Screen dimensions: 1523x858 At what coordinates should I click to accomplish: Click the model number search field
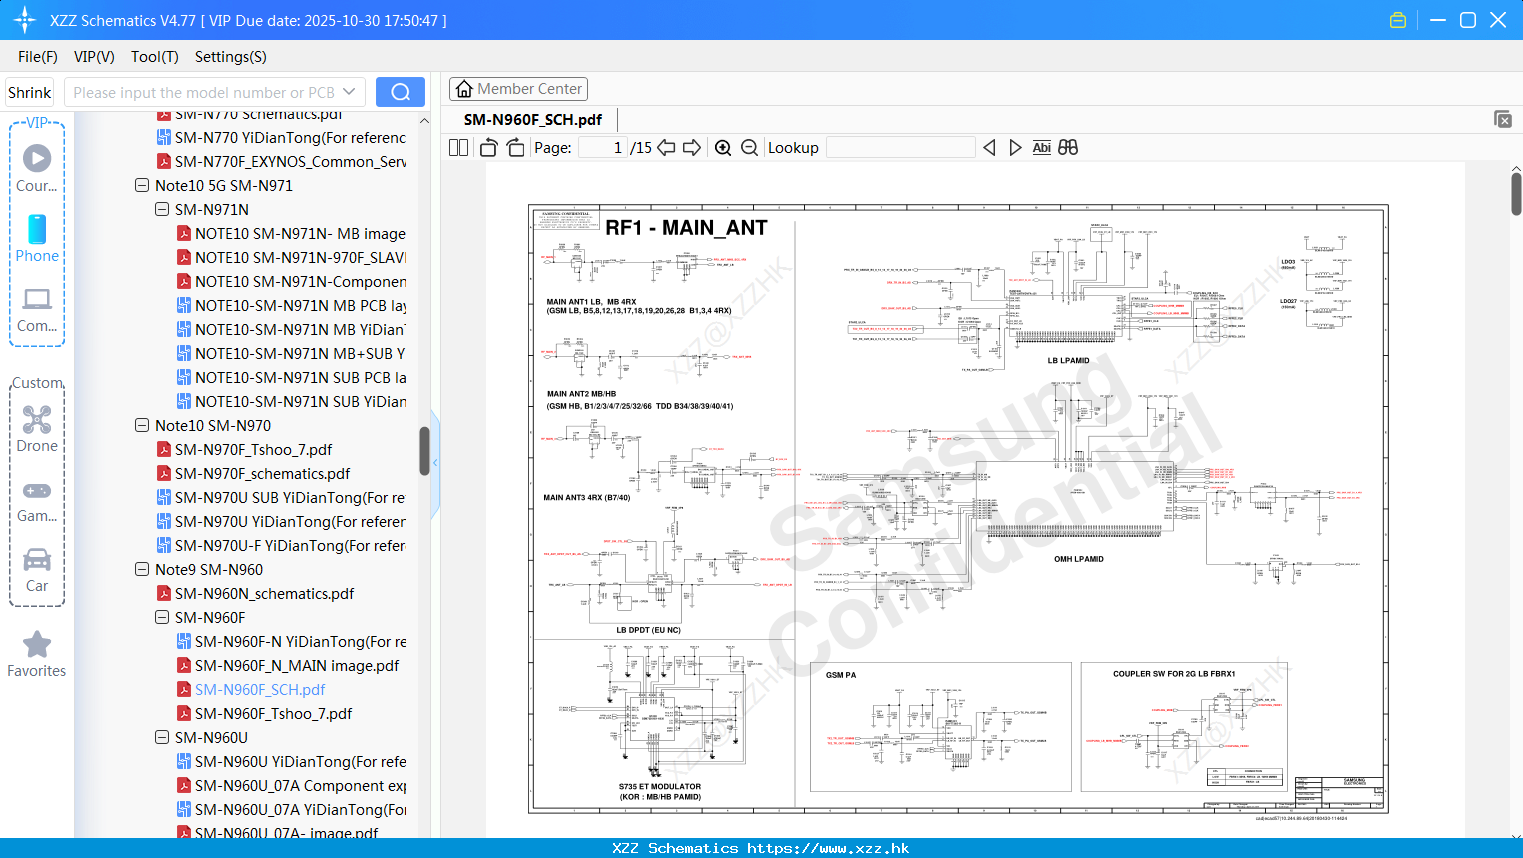(x=204, y=92)
